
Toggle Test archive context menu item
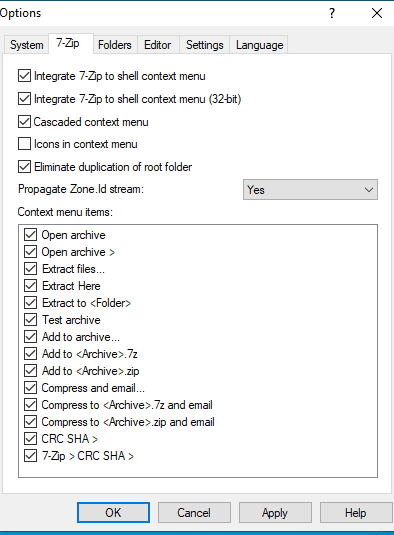pyautogui.click(x=30, y=320)
